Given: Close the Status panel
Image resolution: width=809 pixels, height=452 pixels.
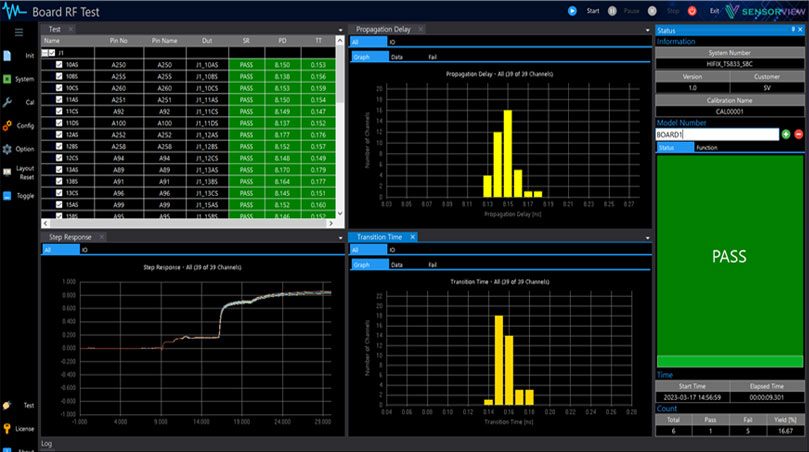Looking at the screenshot, I should pos(801,30).
